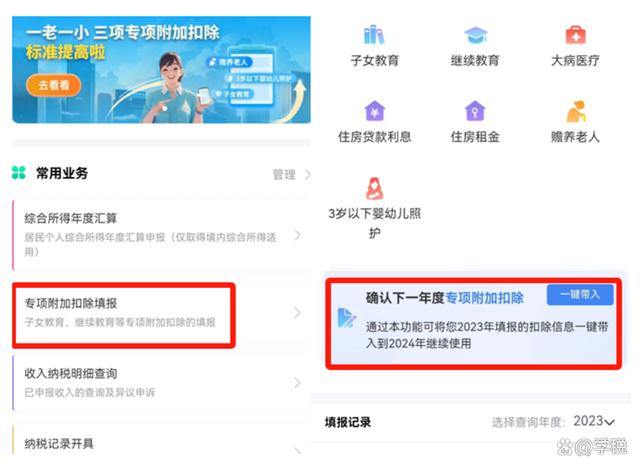Image resolution: width=640 pixels, height=469 pixels.
Task: Open the 子女教育 deduction icon
Action: (374, 35)
